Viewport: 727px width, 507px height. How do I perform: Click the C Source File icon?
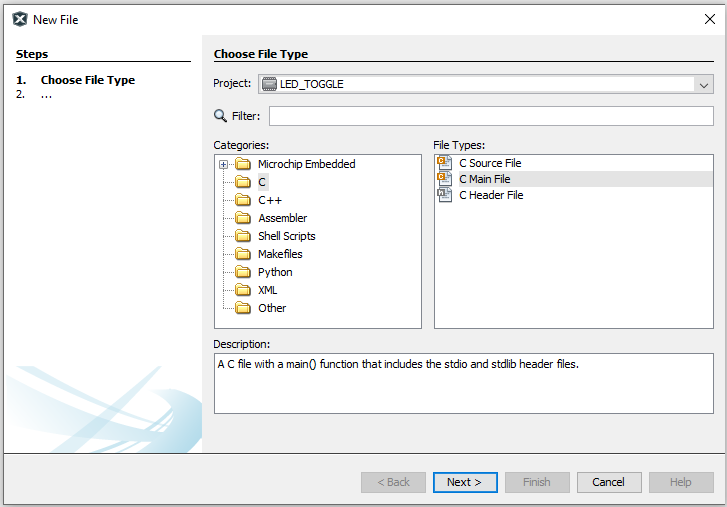coord(445,163)
